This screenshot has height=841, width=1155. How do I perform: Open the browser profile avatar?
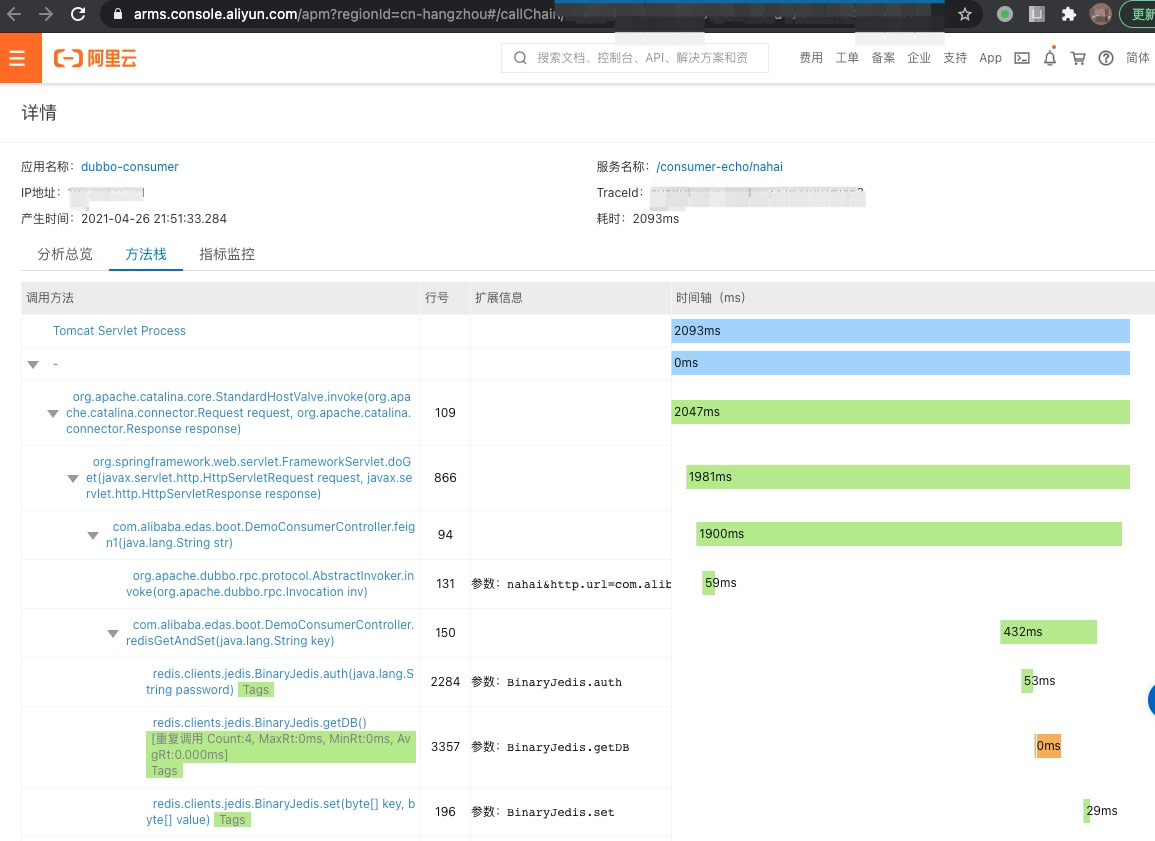tap(1100, 14)
